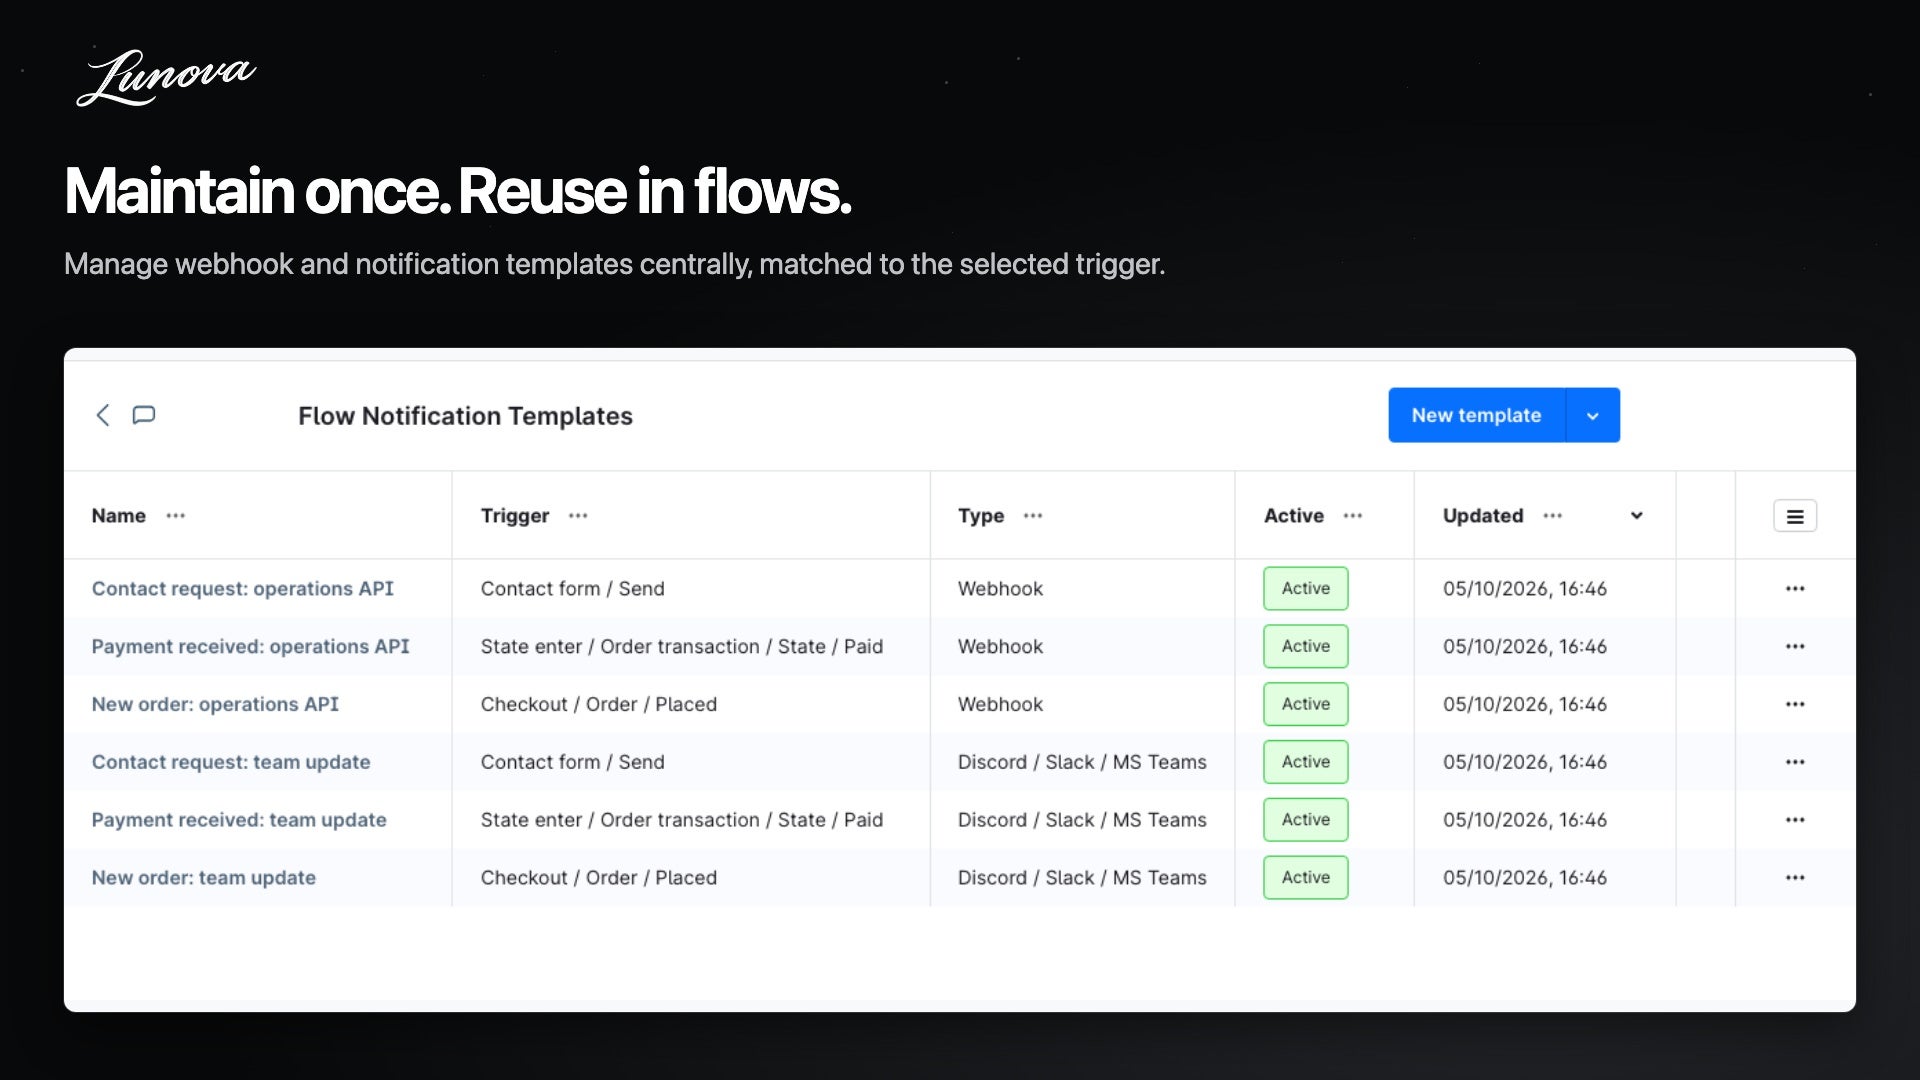Screen dimensions: 1920x1080
Task: Sort by the Active column header
Action: (1293, 516)
